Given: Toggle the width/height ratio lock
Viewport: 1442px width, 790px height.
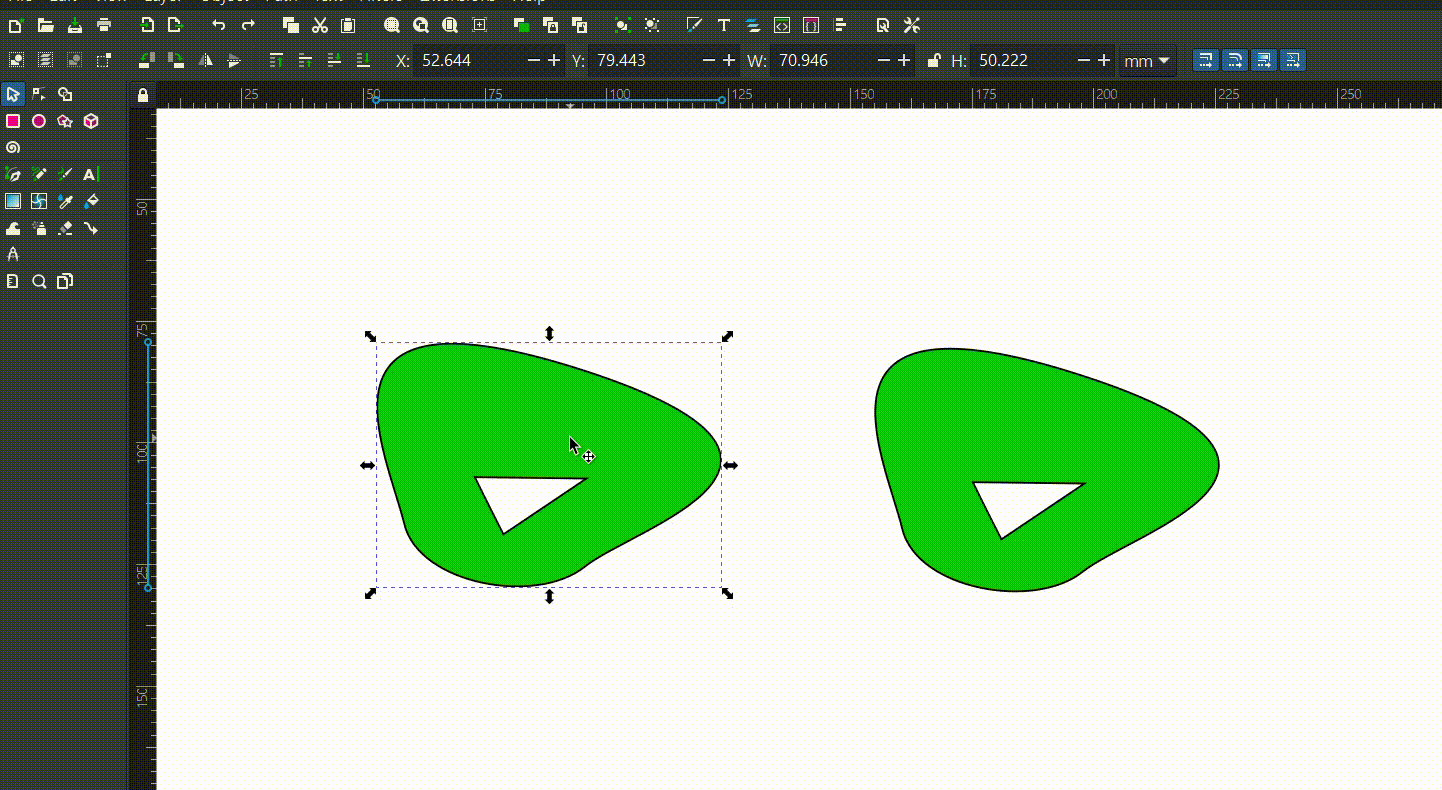Looking at the screenshot, I should tap(934, 61).
